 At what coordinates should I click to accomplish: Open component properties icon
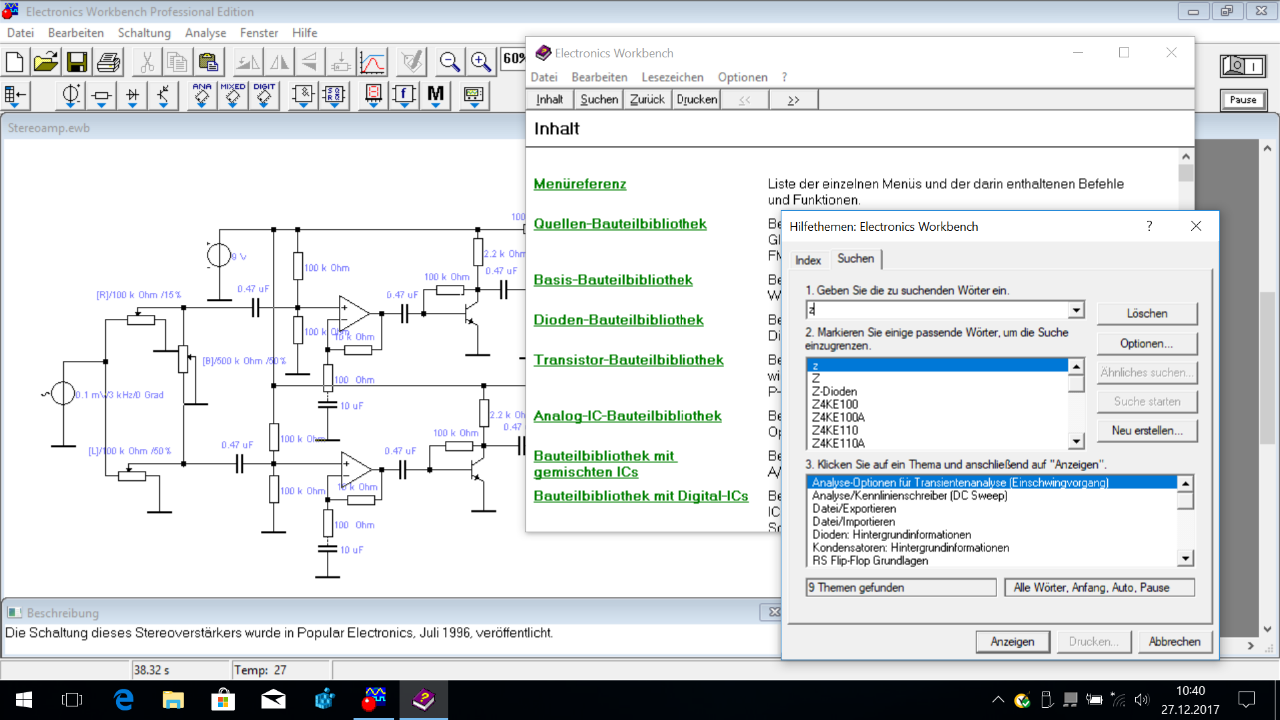(x=410, y=61)
